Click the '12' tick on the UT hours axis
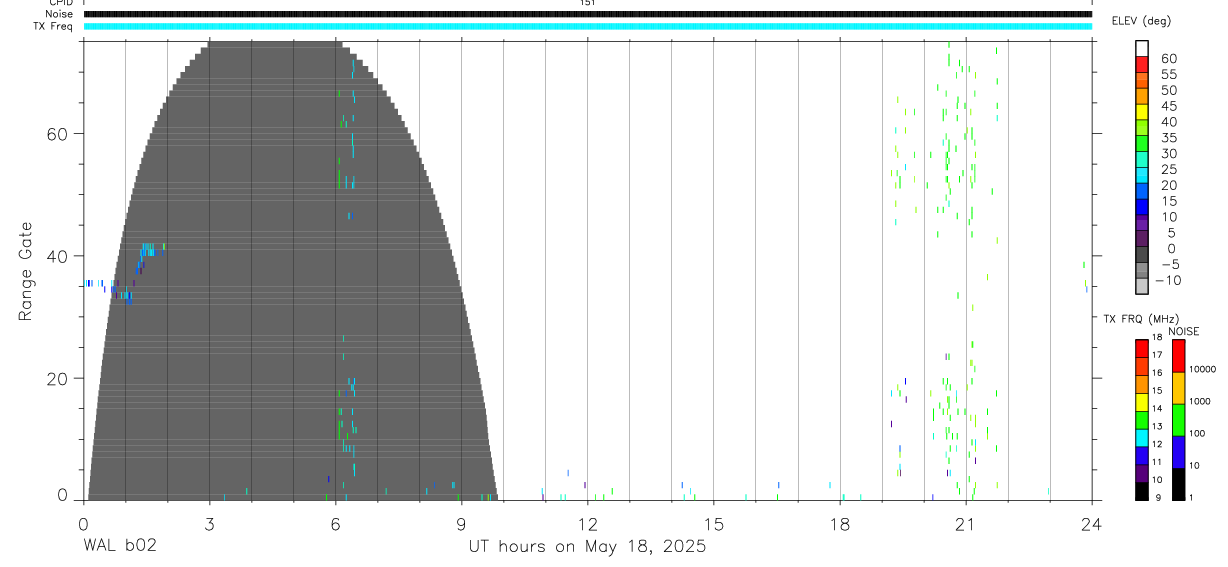 (x=587, y=523)
